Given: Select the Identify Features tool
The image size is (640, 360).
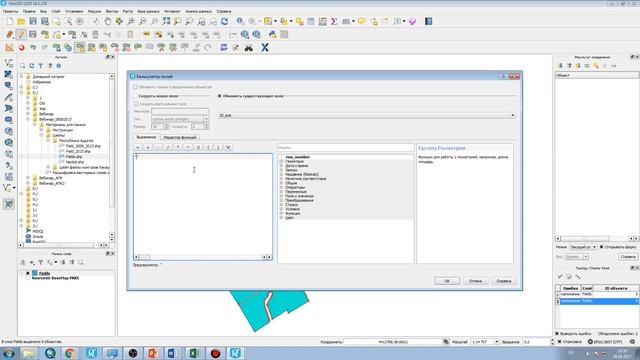Looking at the screenshot, I should click(240, 21).
